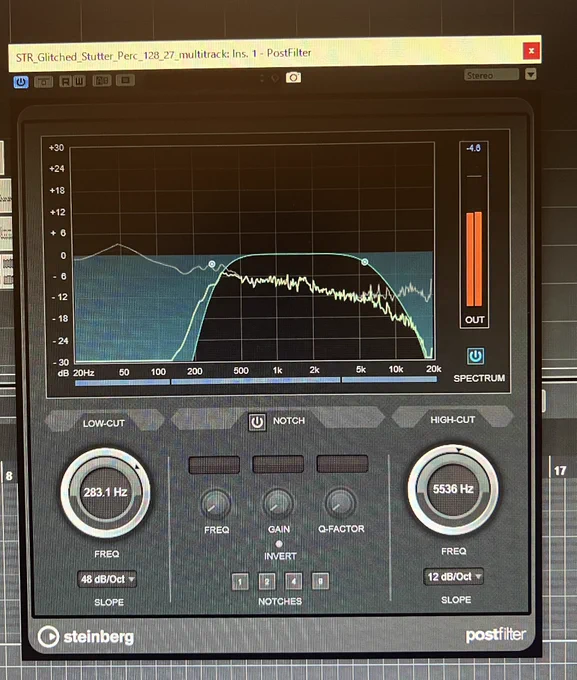The height and width of the screenshot is (680, 577).
Task: Click the low-cut handle on the curve
Action: click(212, 264)
